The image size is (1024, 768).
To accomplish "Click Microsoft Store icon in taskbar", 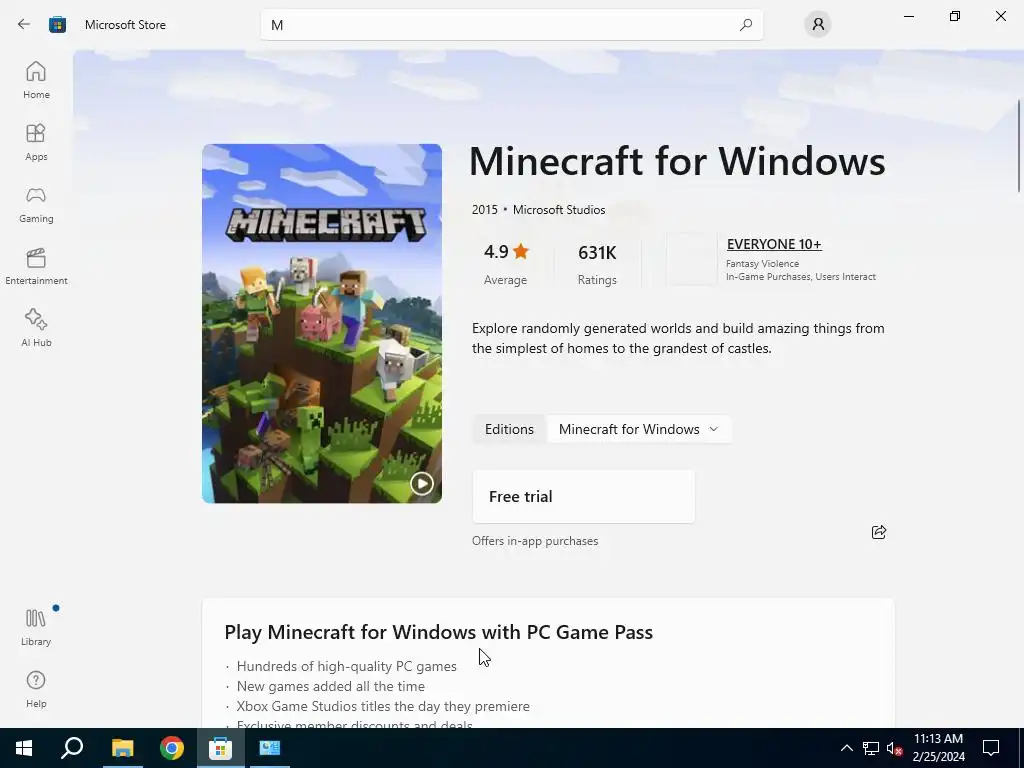I will click(x=221, y=748).
